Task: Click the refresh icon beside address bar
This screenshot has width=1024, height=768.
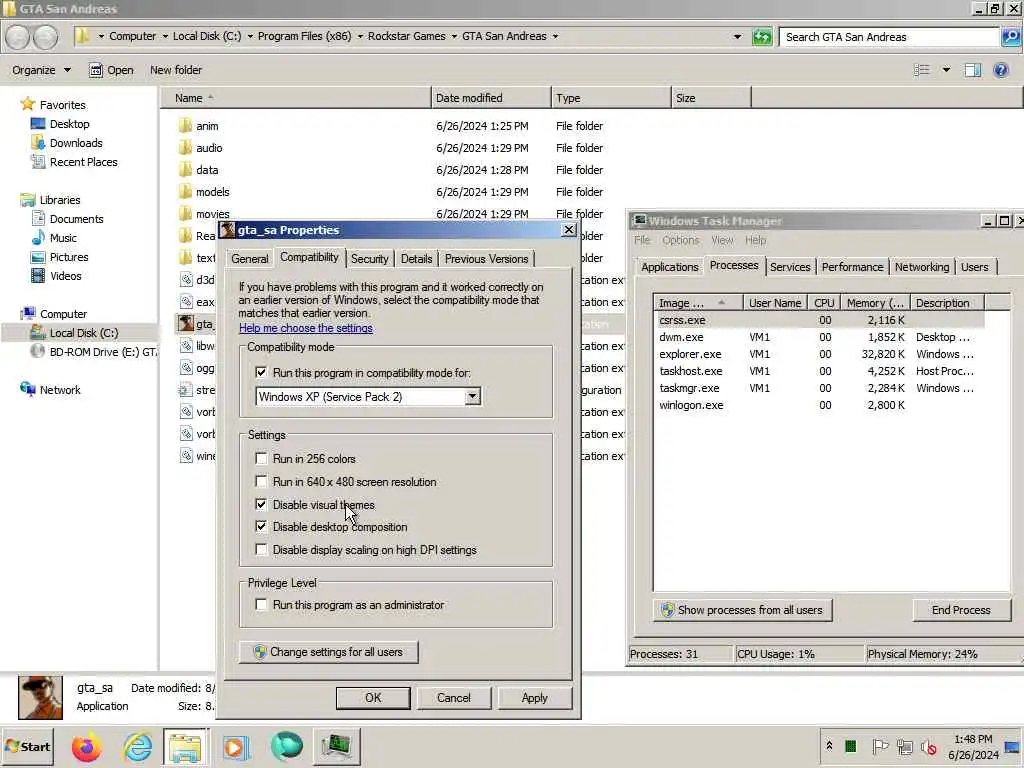Action: pos(761,37)
